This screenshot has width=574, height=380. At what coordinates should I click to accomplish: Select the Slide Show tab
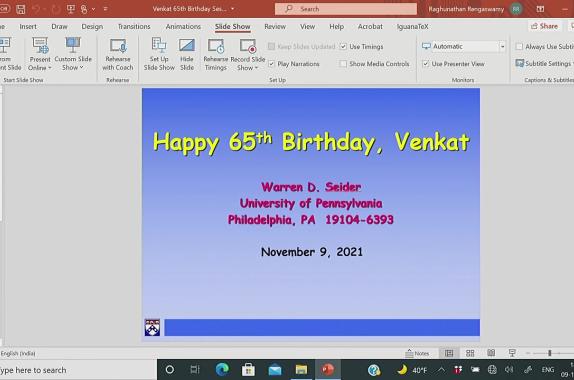[x=233, y=26]
